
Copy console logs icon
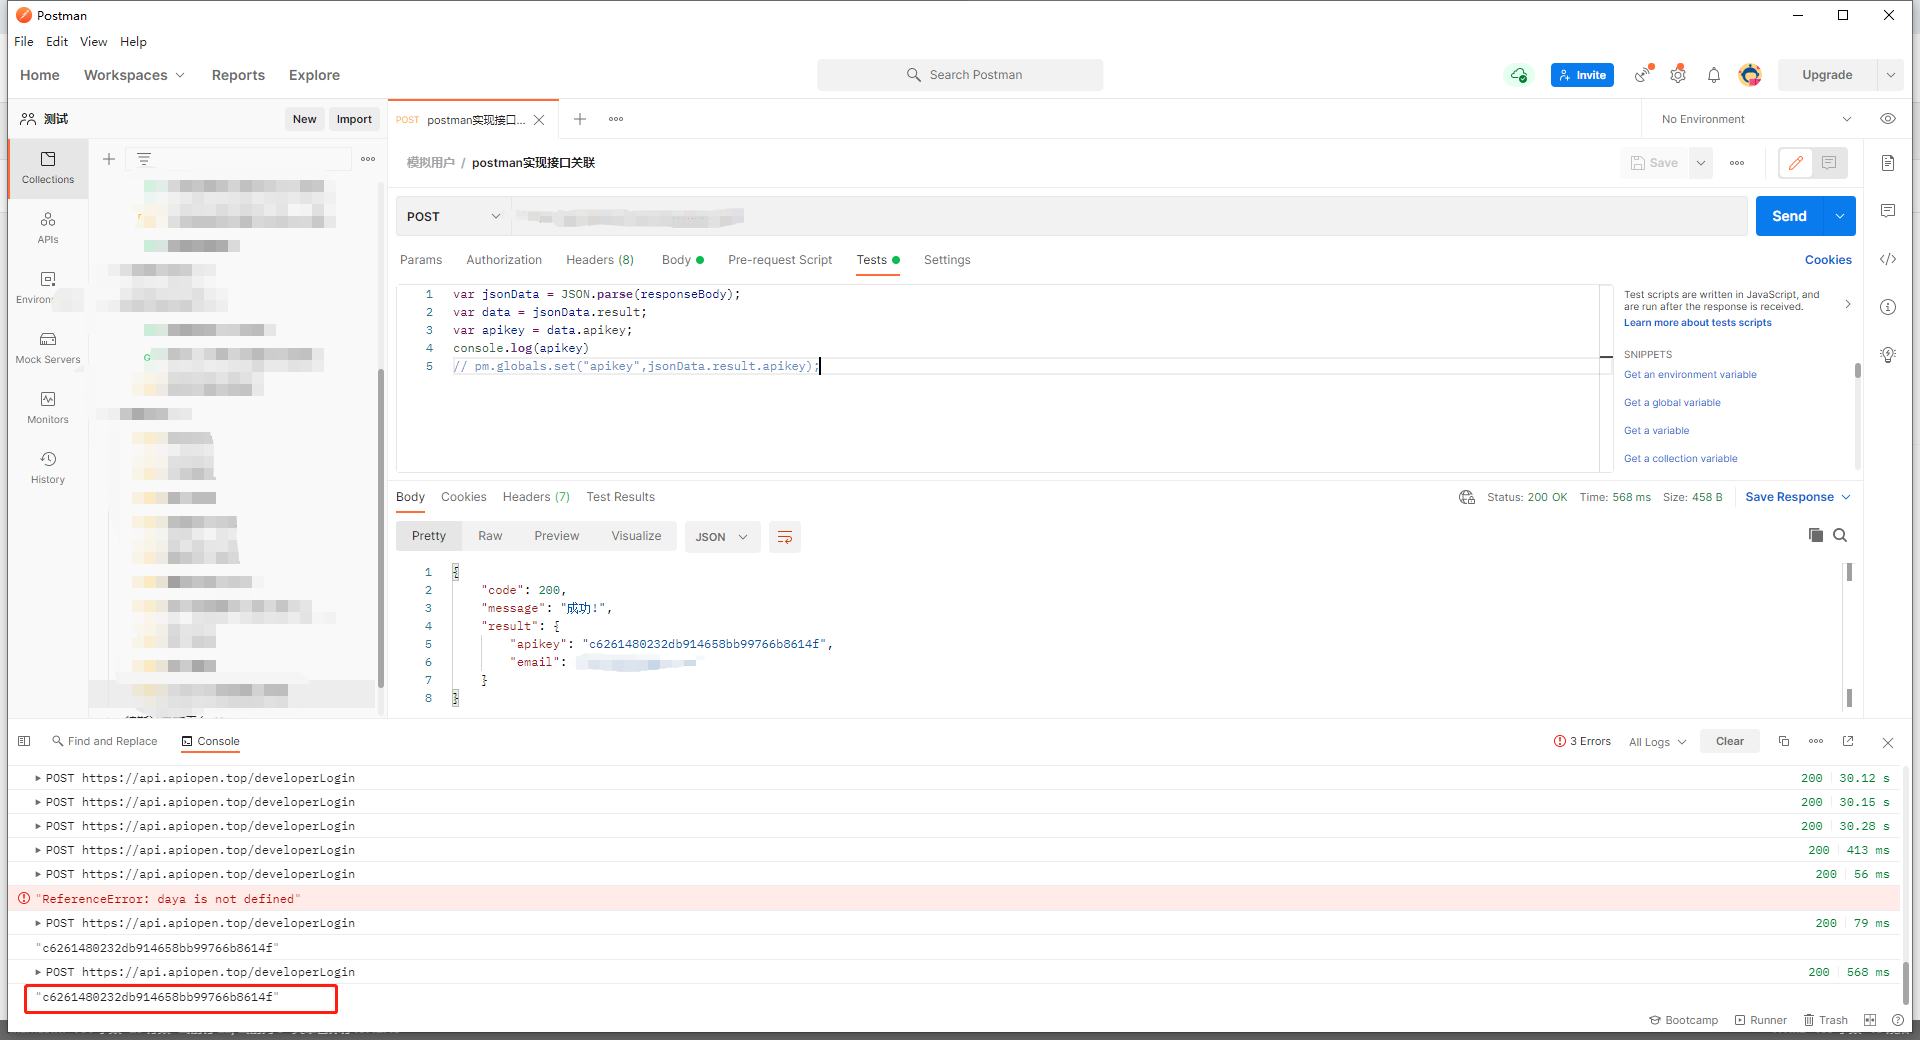(1784, 741)
